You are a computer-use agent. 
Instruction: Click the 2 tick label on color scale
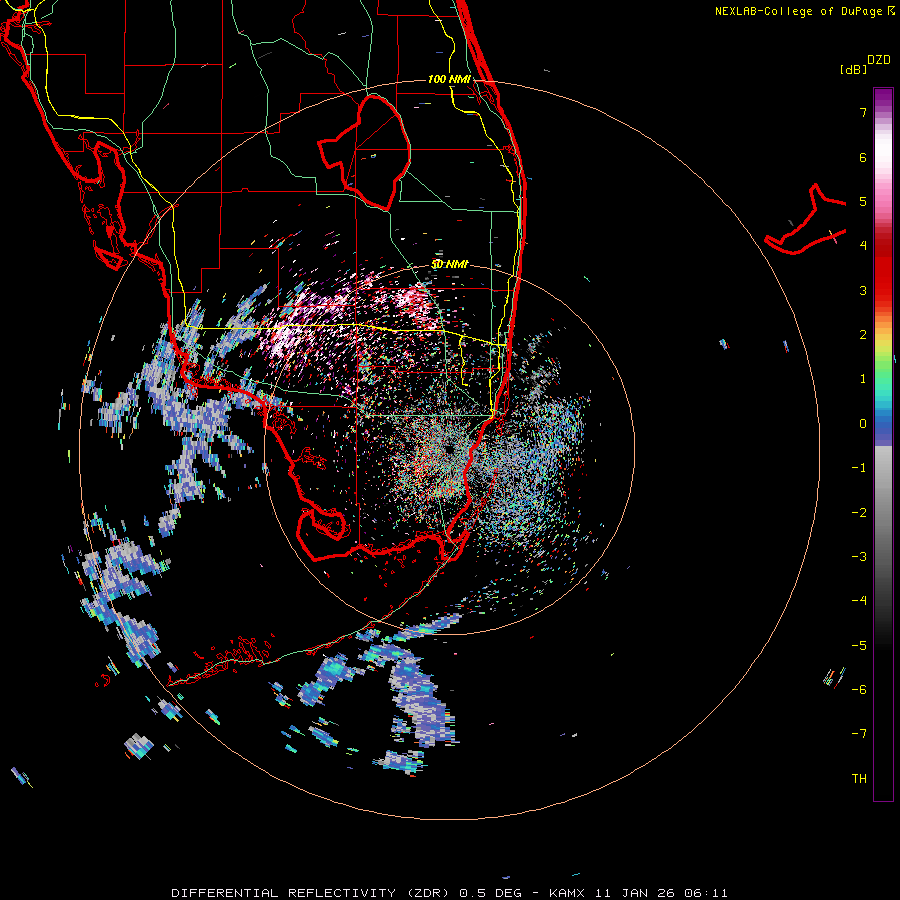[863, 335]
